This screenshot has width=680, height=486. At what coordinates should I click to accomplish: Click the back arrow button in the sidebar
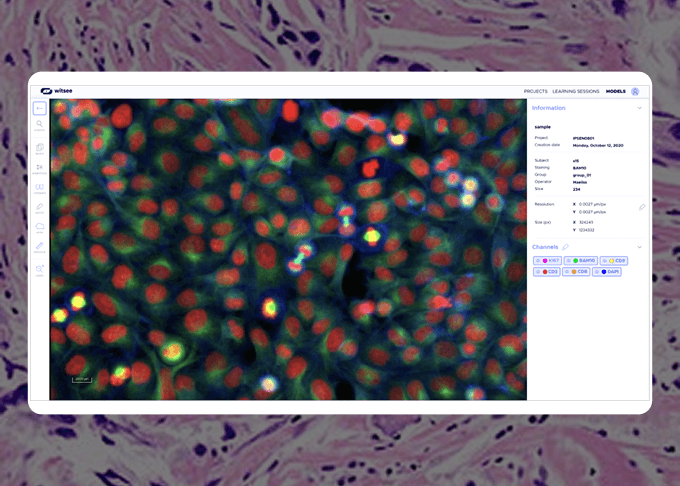[x=39, y=108]
